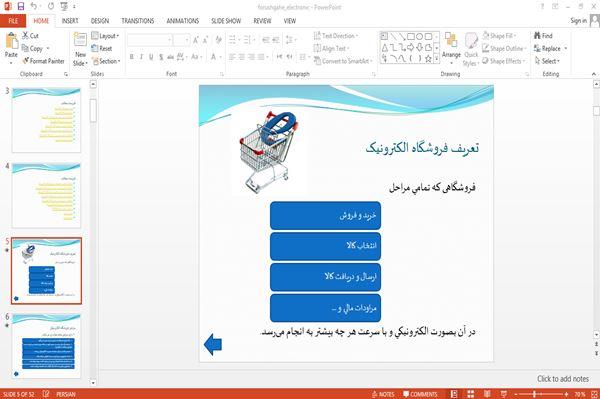Open the font size combo box

point(181,40)
